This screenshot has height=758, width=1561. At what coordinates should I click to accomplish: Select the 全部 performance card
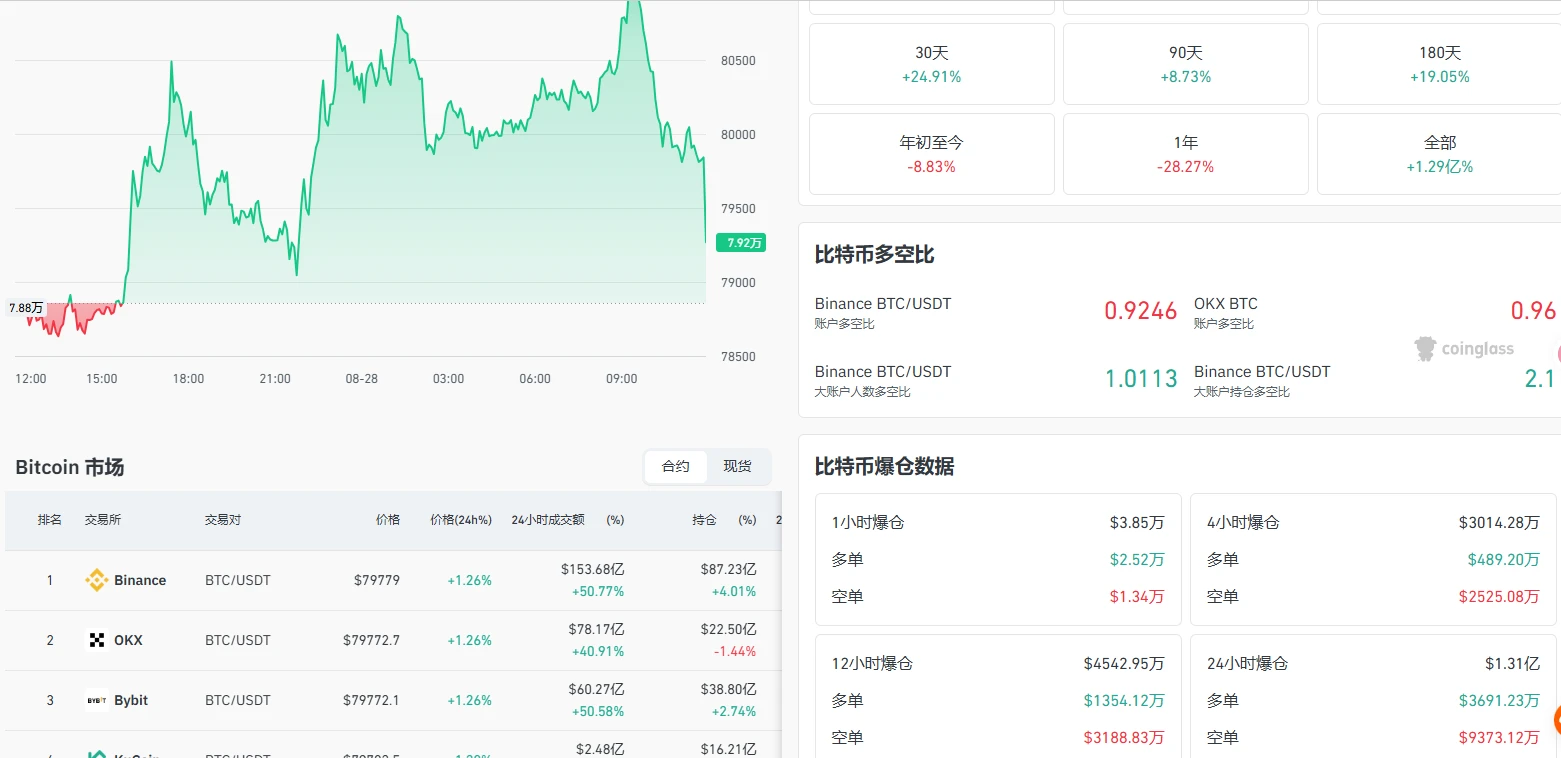[1440, 154]
